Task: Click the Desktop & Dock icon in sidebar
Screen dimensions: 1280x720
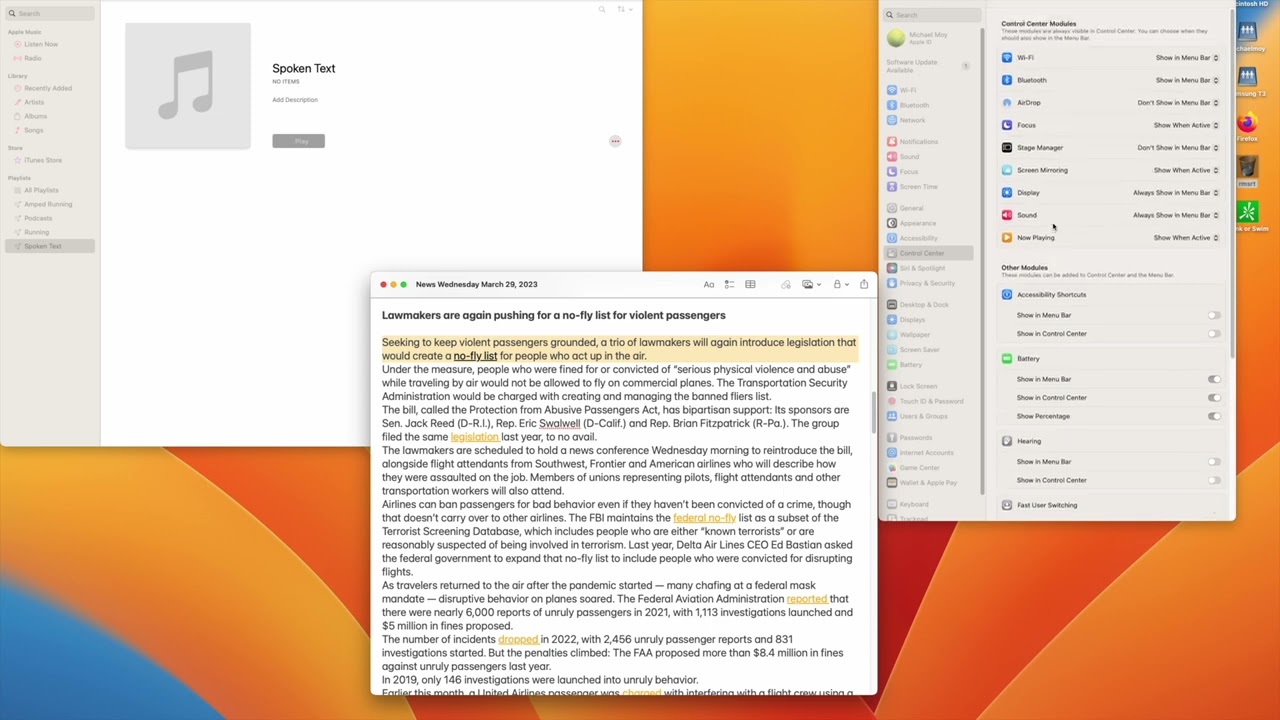Action: [x=892, y=305]
